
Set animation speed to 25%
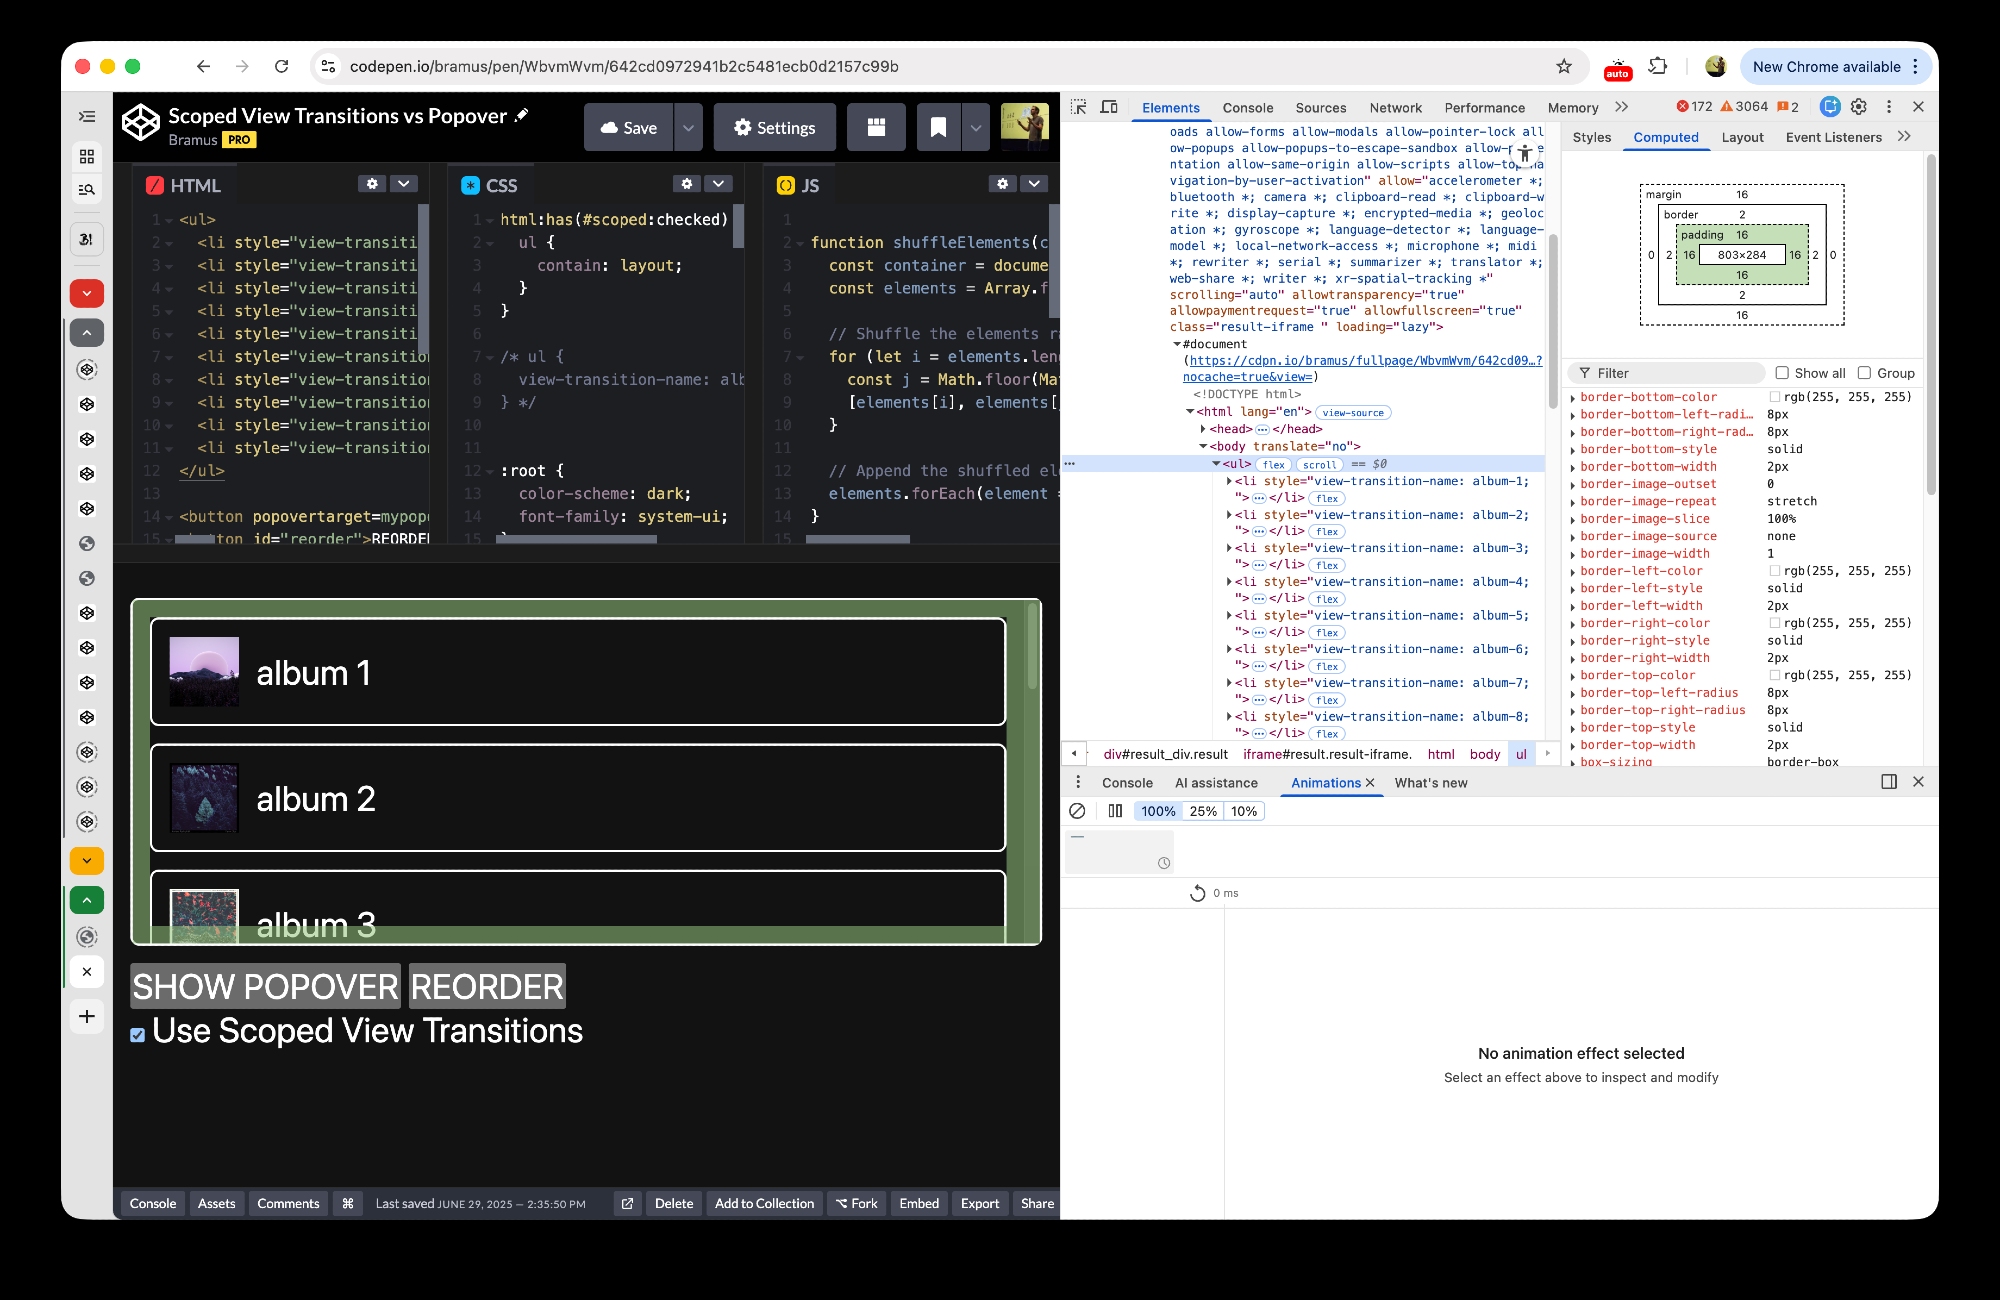pos(1203,811)
